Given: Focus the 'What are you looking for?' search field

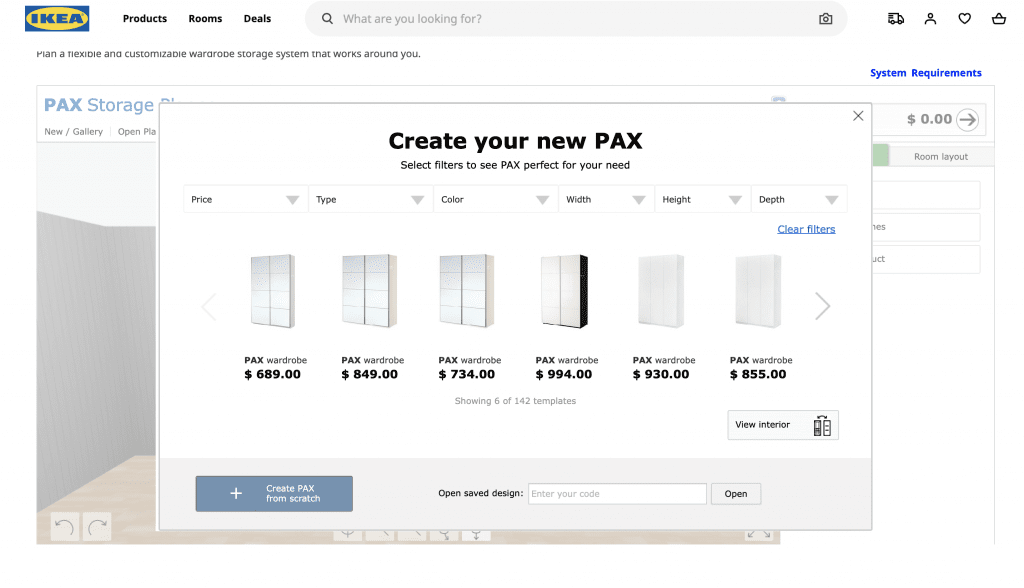Looking at the screenshot, I should click(575, 19).
